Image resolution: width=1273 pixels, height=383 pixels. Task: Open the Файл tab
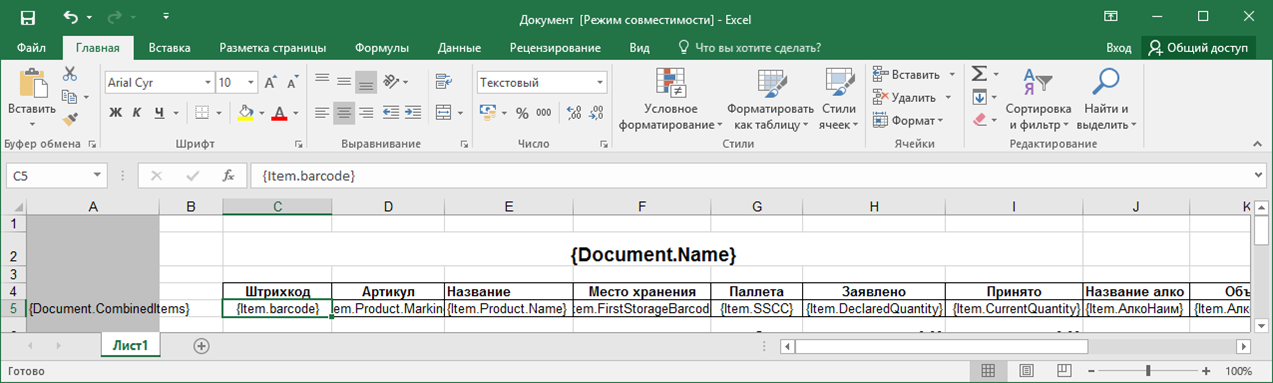[31, 47]
